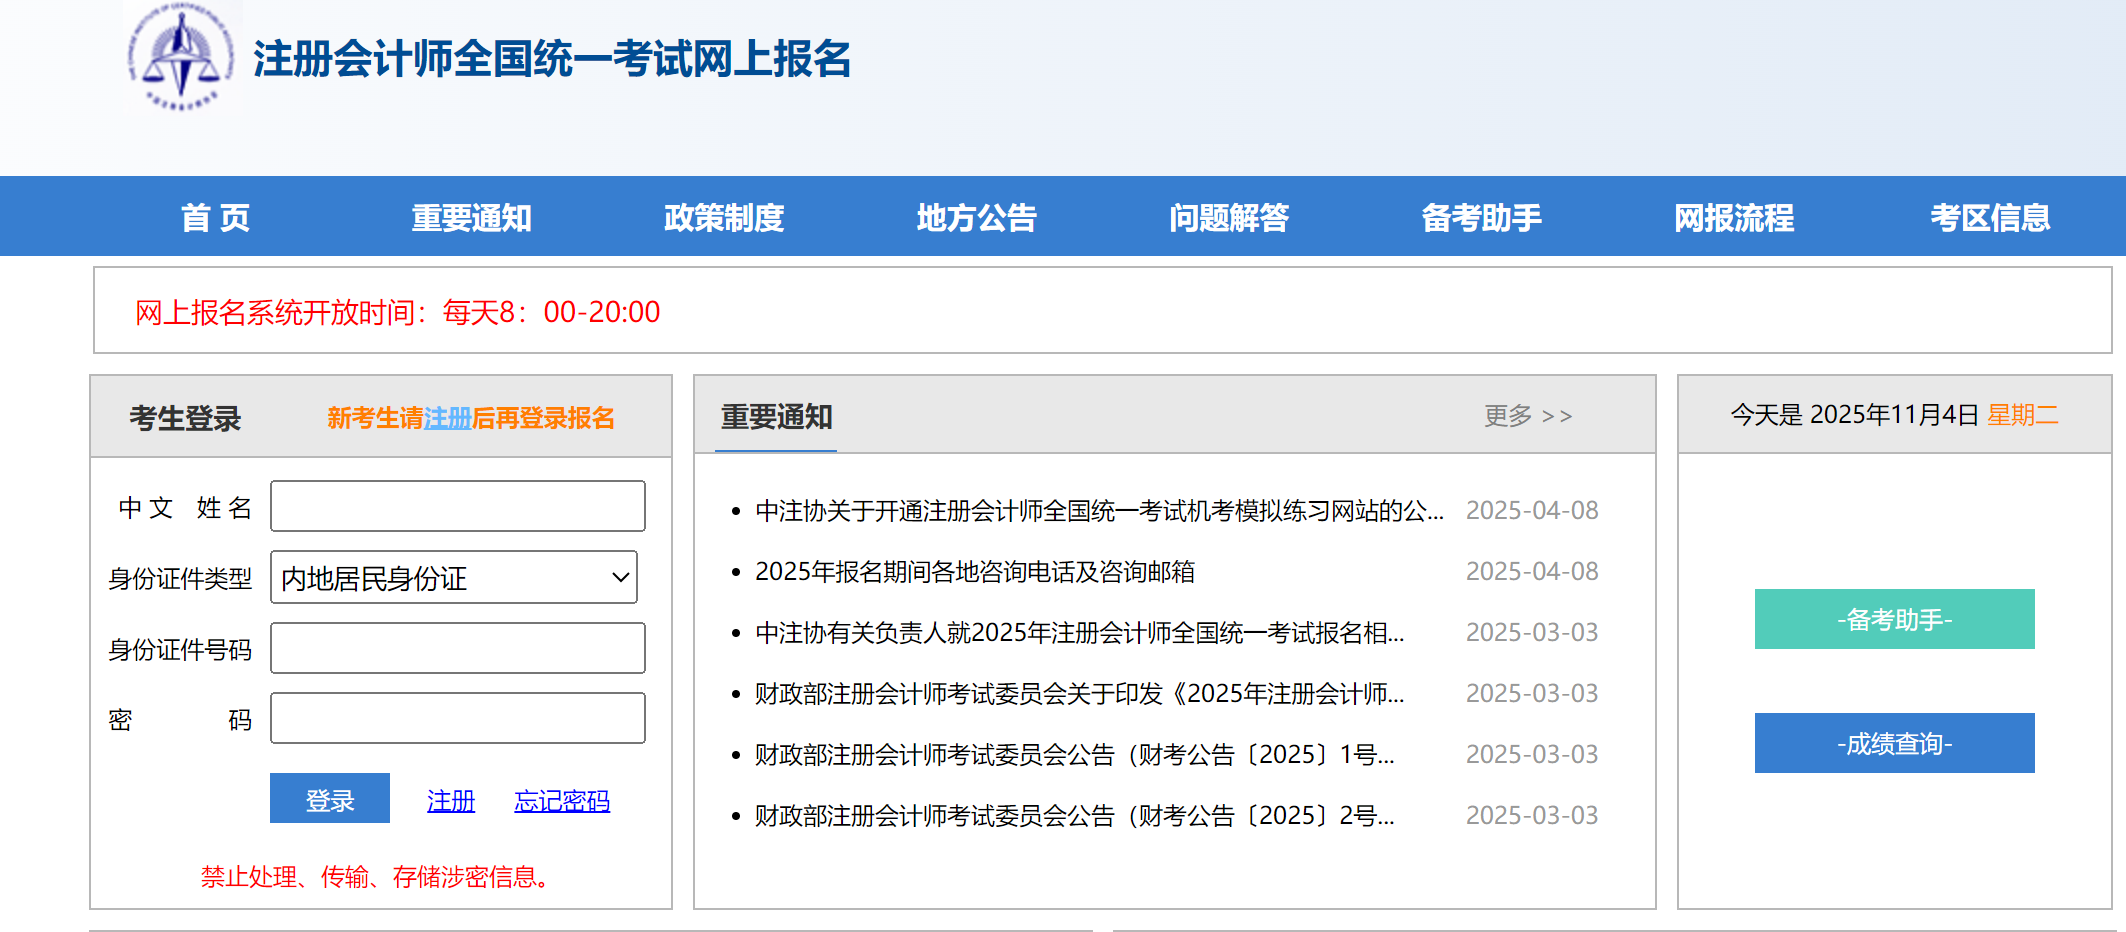Navigate to 网报流程 in the menu
The height and width of the screenshot is (932, 2126).
click(1734, 218)
